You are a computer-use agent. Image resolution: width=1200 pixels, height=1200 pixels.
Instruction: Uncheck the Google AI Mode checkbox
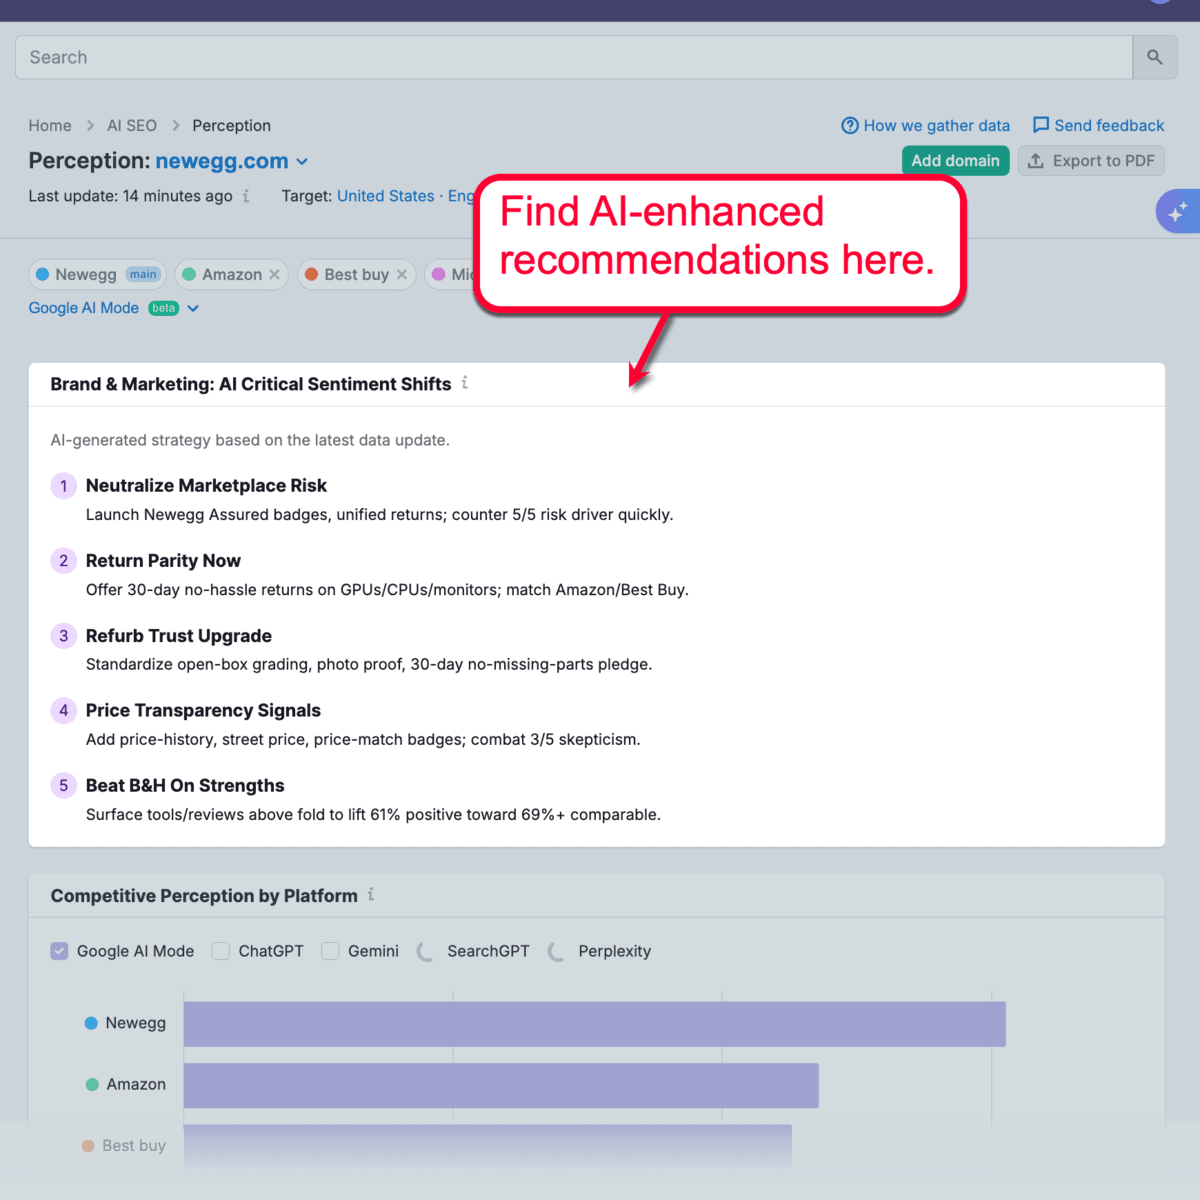pyautogui.click(x=59, y=951)
